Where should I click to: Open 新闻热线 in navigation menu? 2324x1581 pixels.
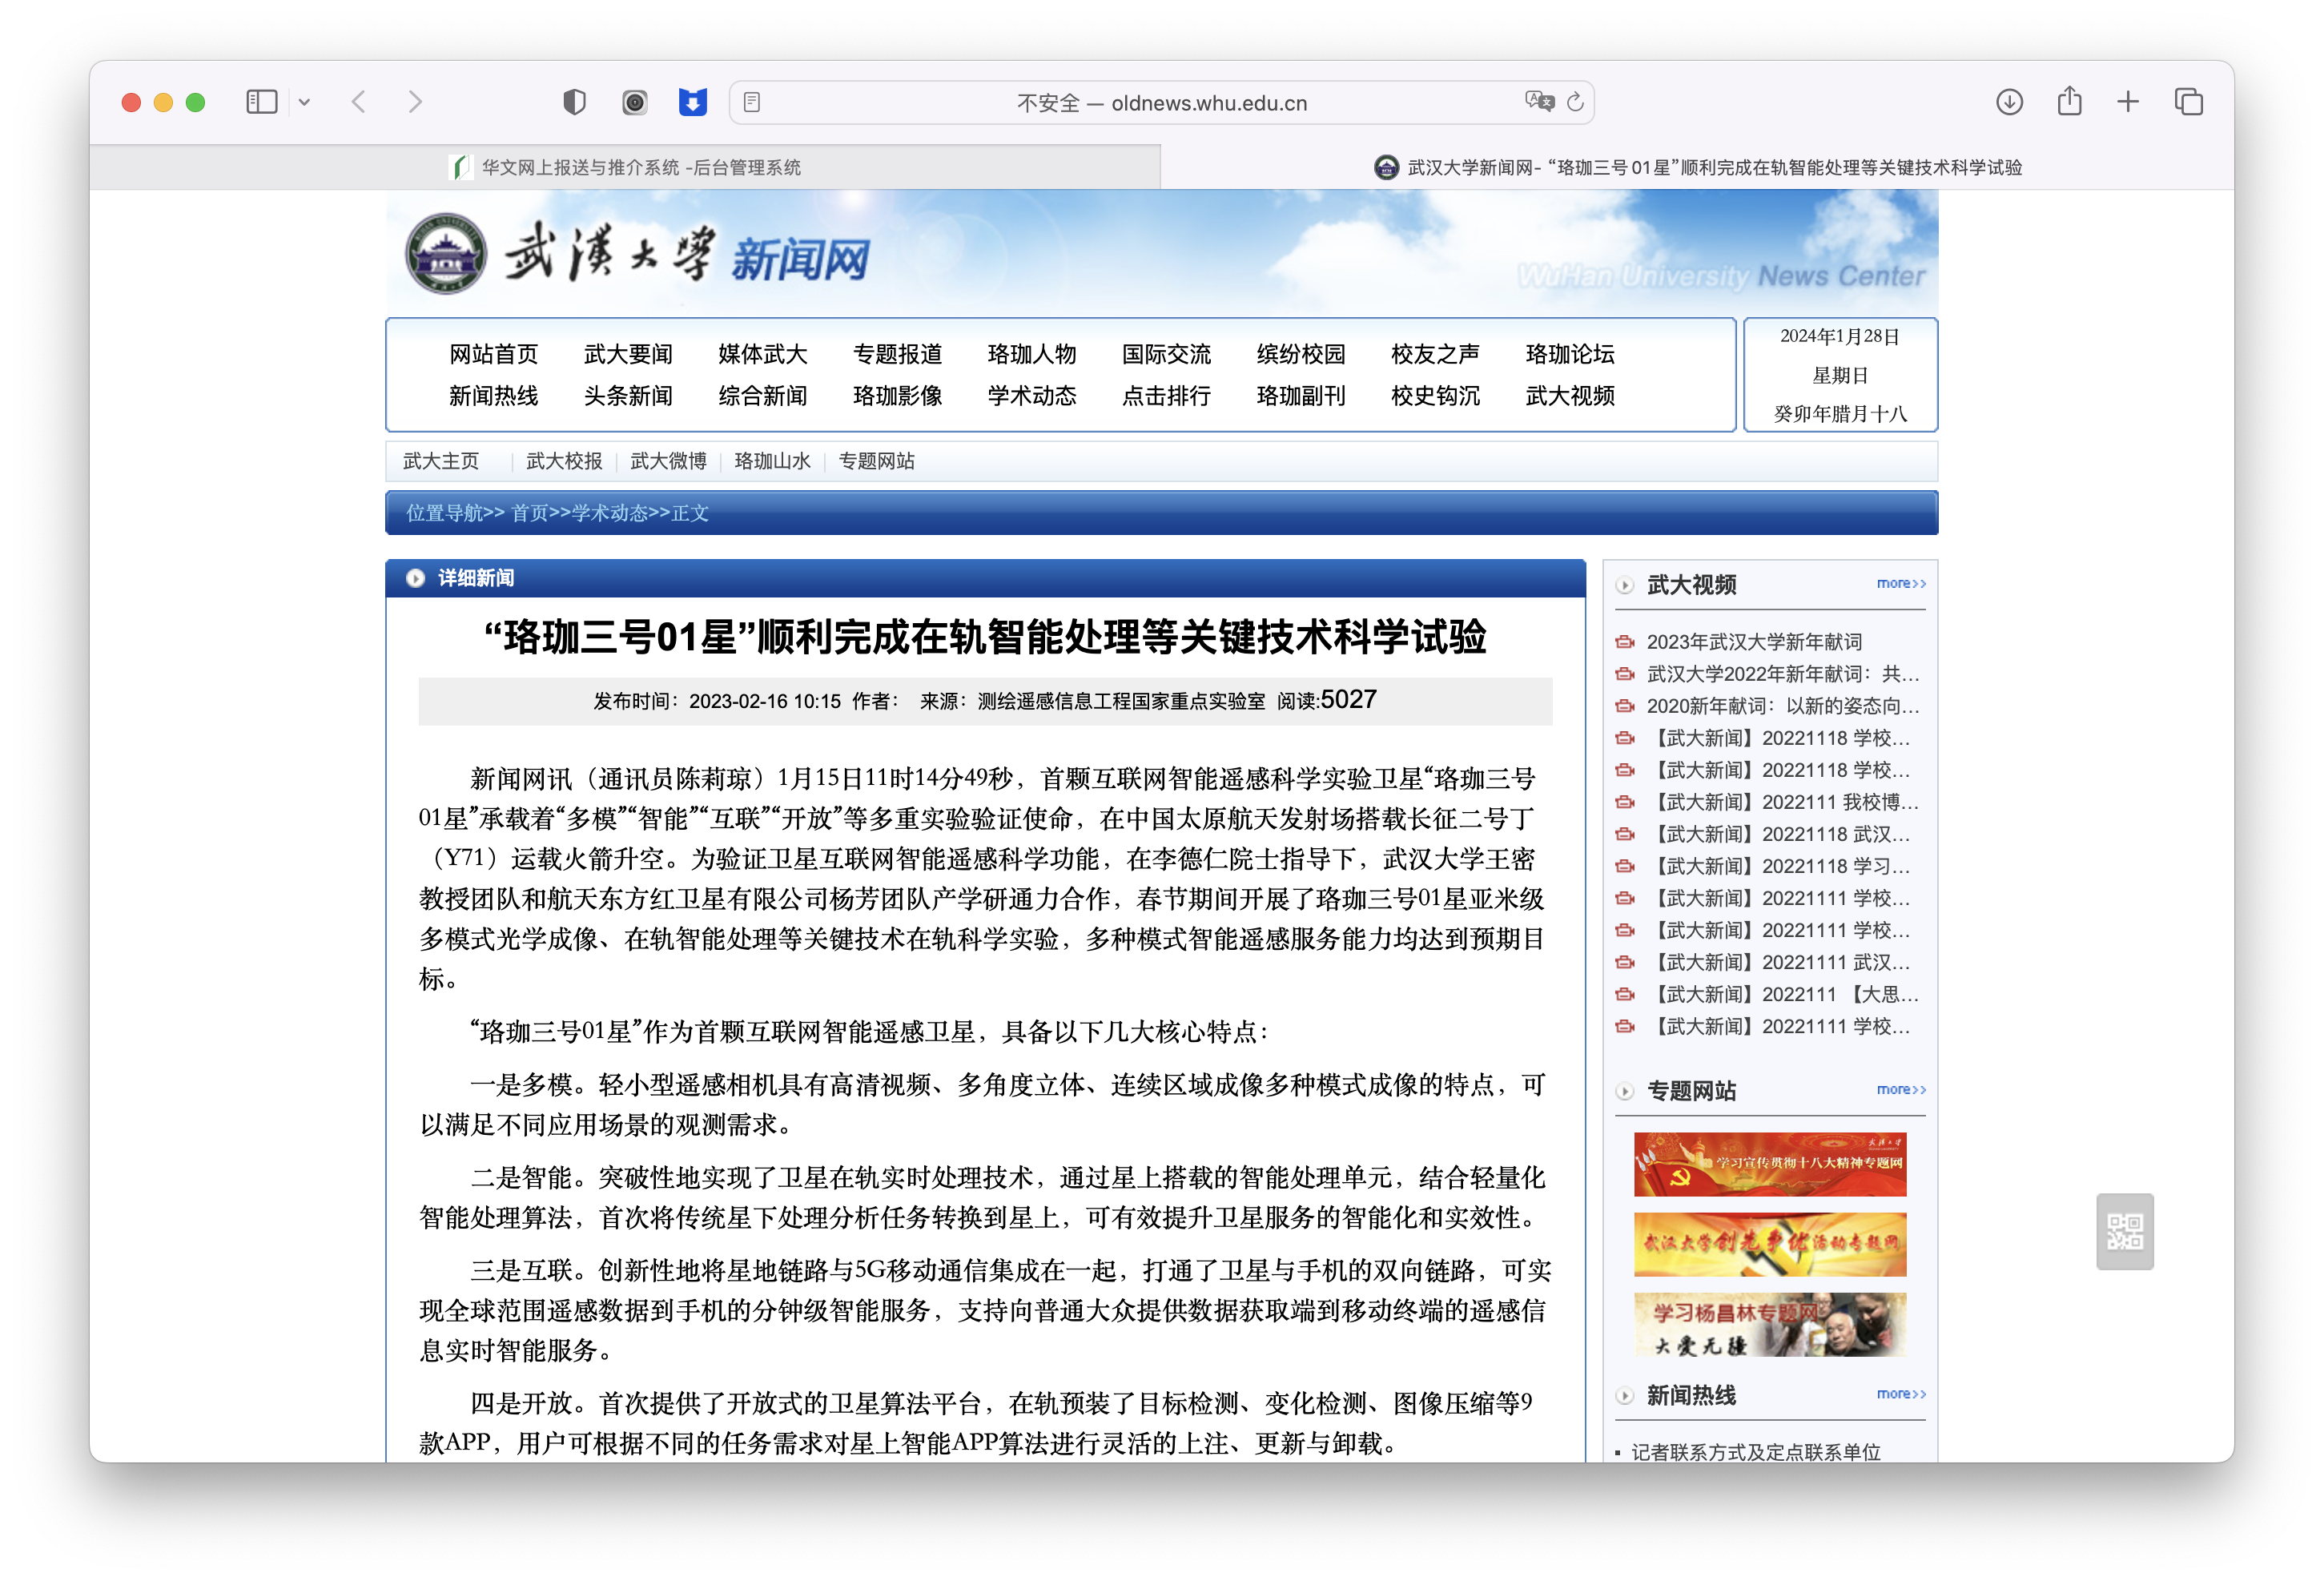(493, 396)
